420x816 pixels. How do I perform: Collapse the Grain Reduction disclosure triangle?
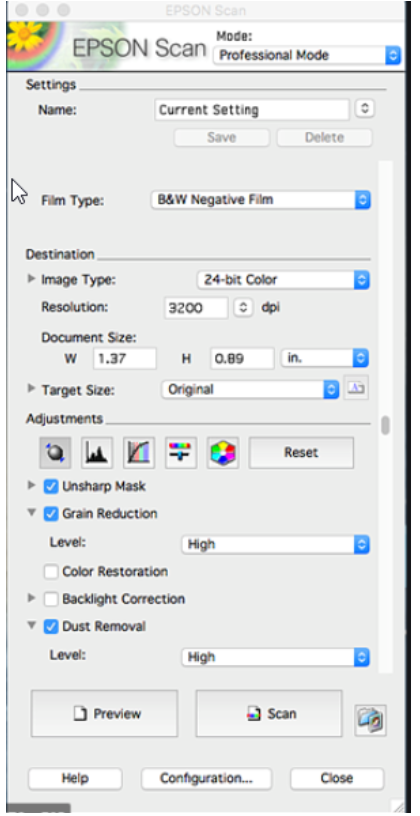coord(32,513)
